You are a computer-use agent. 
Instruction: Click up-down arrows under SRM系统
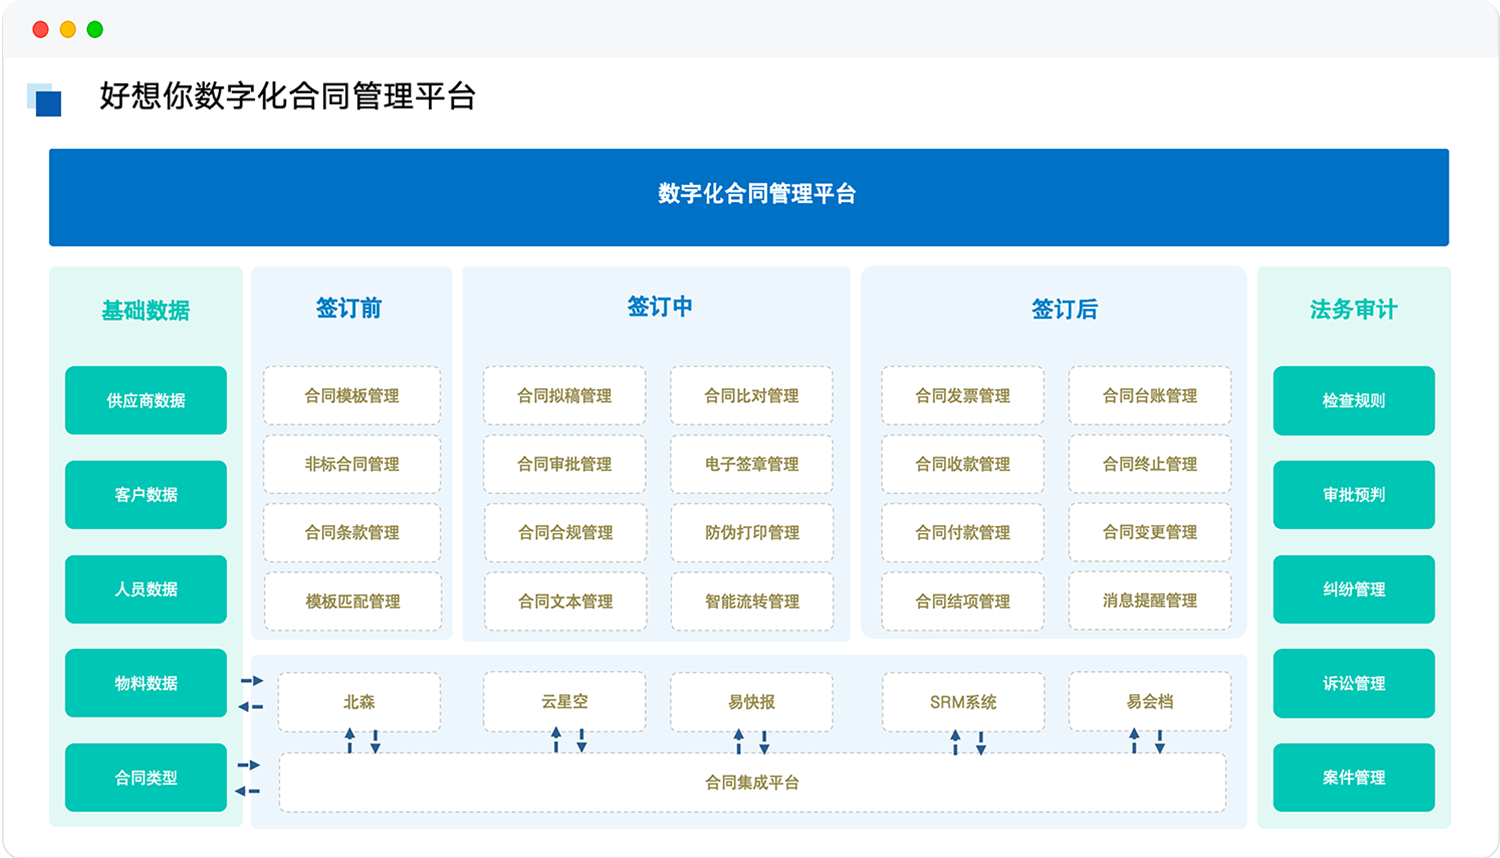pos(968,742)
